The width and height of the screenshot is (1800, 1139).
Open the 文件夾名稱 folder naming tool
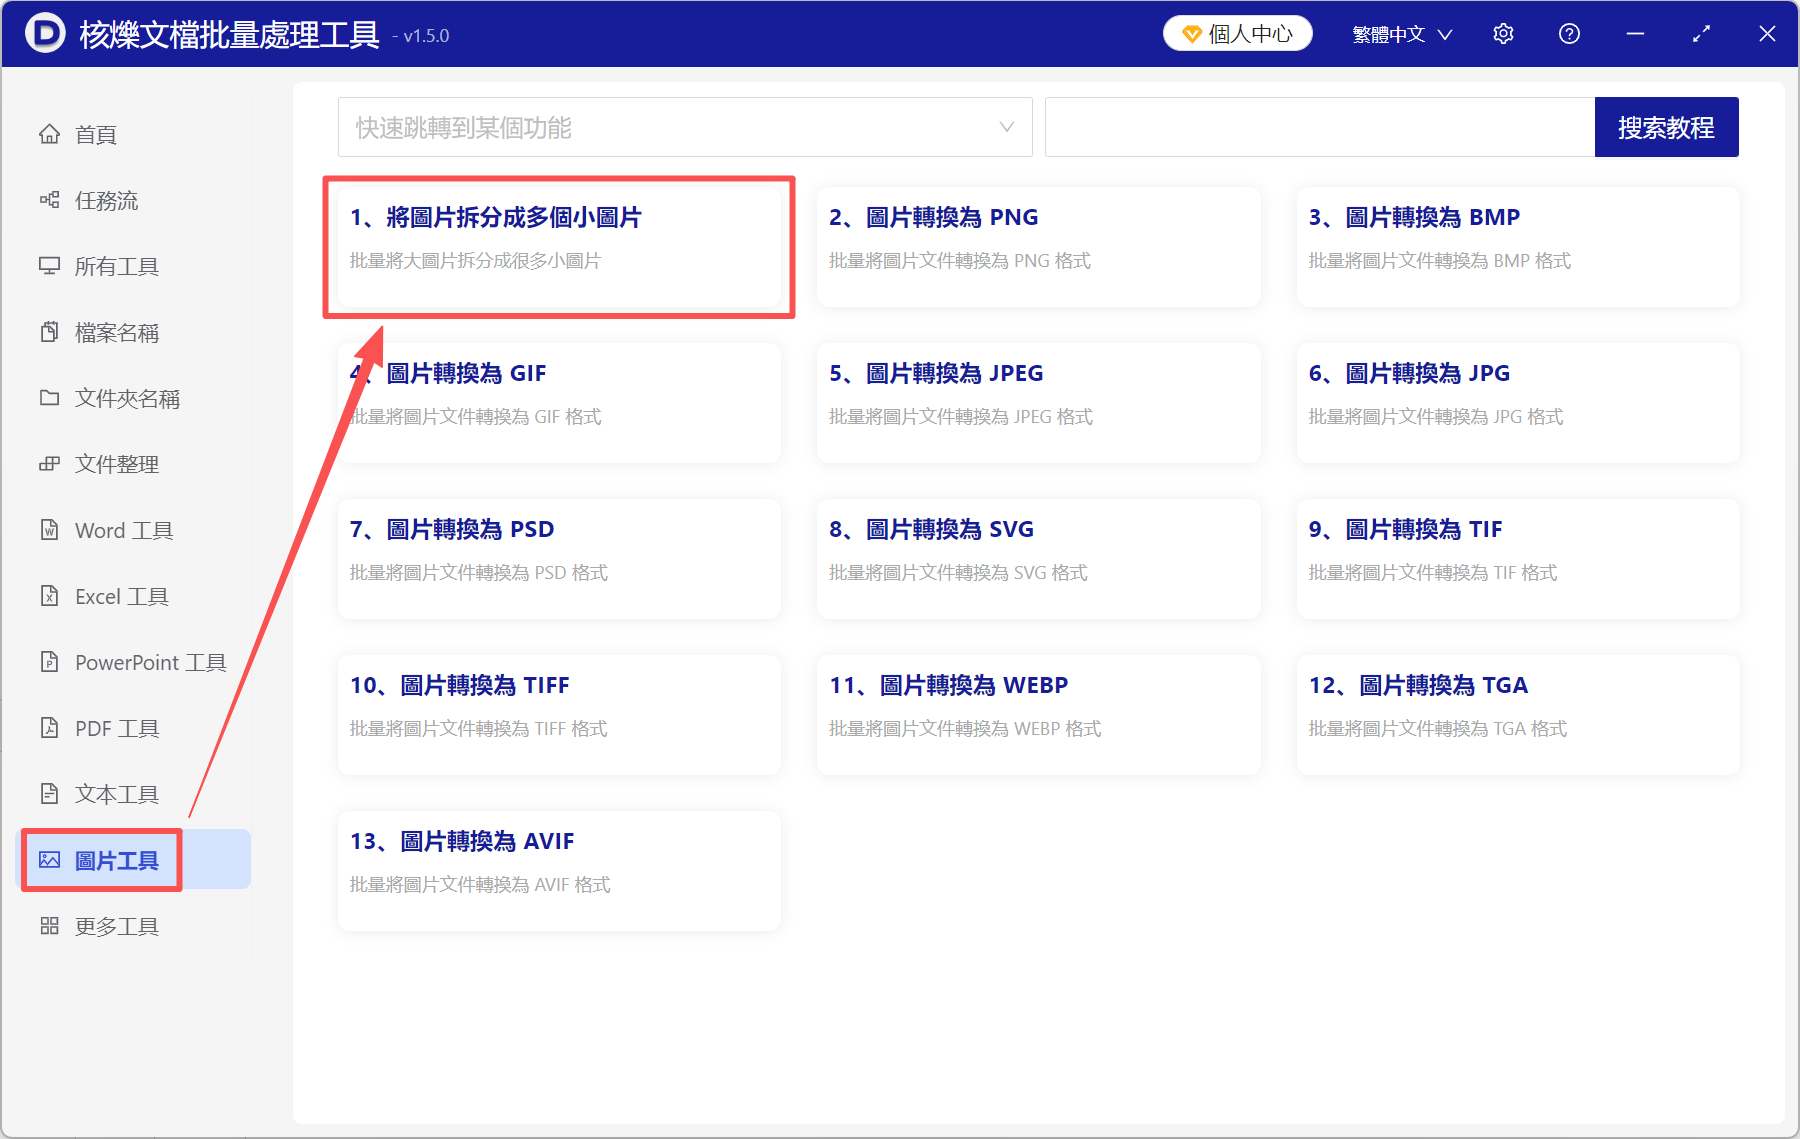coord(127,398)
